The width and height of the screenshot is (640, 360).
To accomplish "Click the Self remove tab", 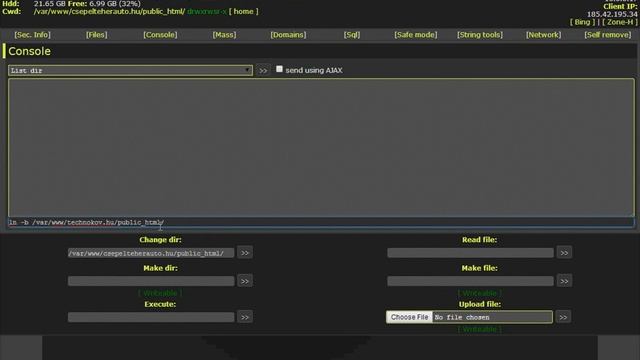I will 607,35.
